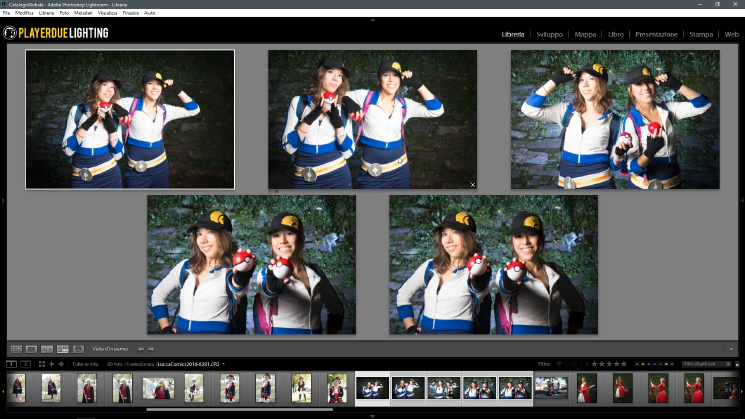Screen dimensions: 745x419
Task: Switch to the Mappa module
Action: tap(585, 34)
